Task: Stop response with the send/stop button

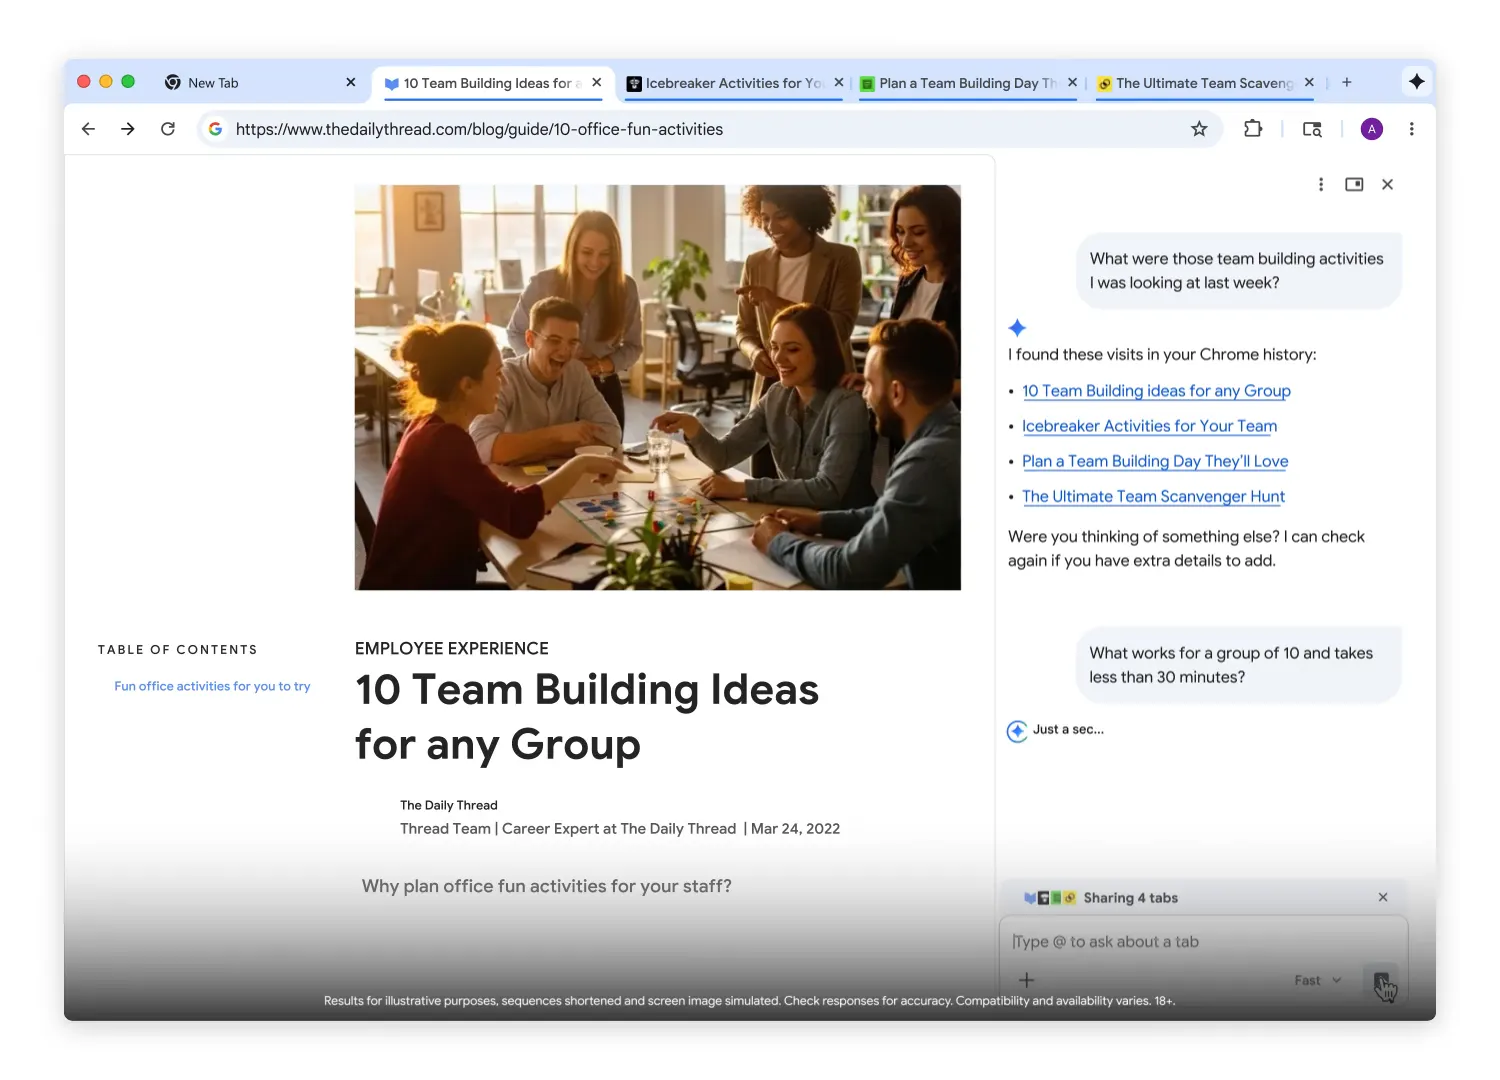Action: 1381,981
